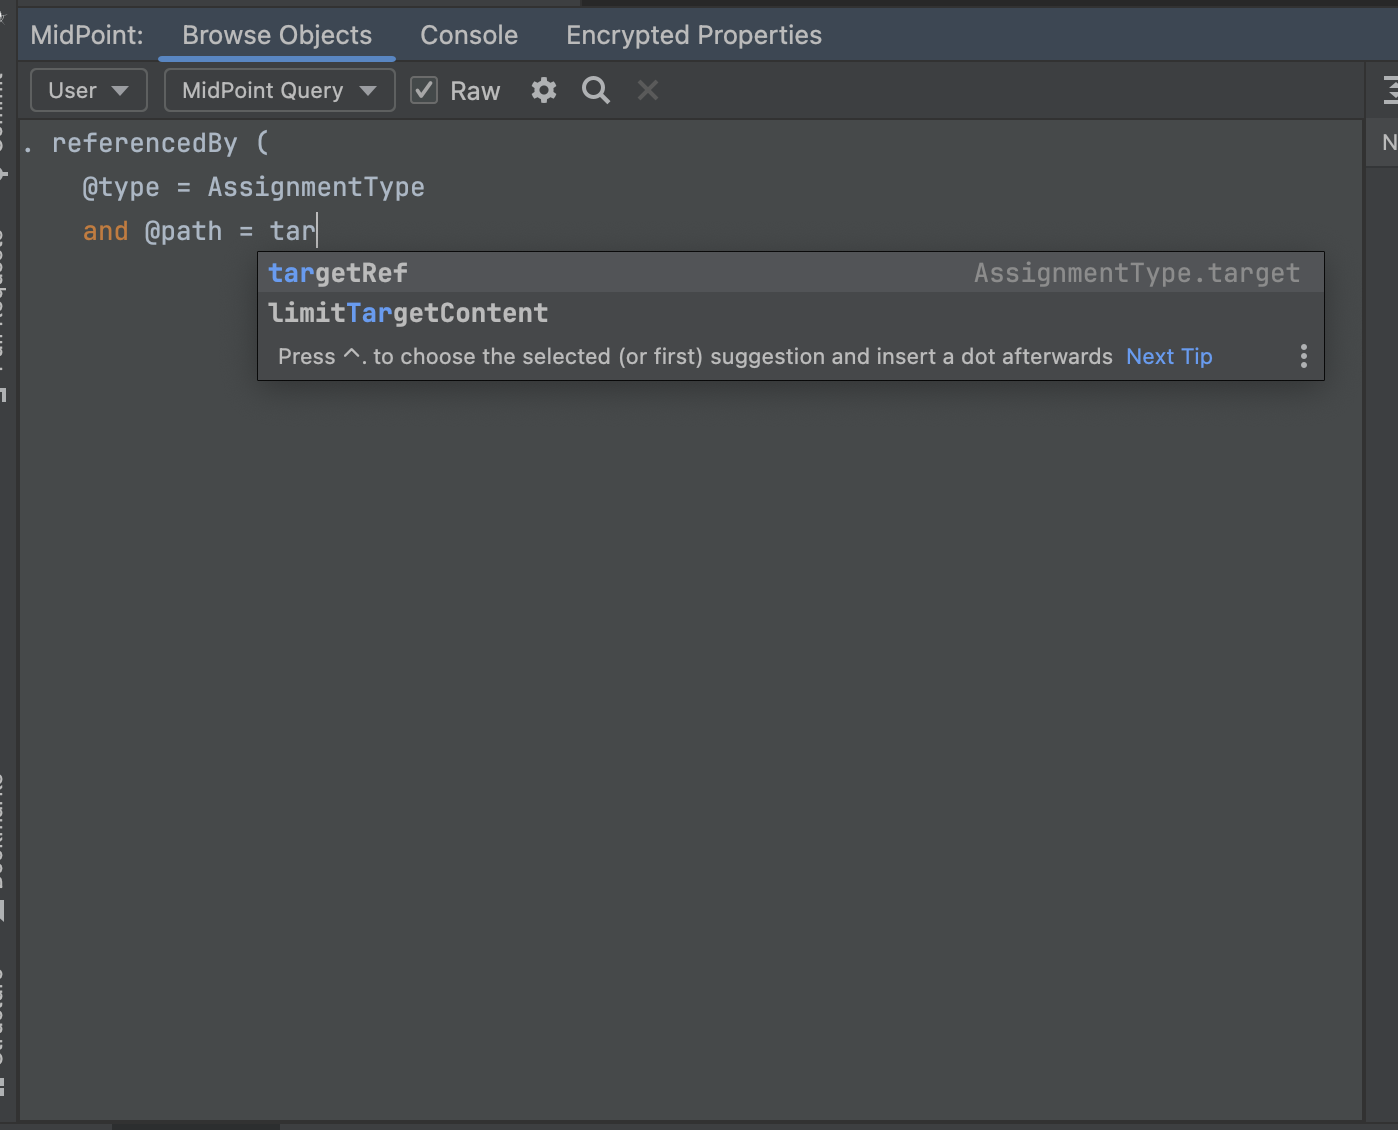Open the kebab menu in the suggestion popup
The width and height of the screenshot is (1398, 1130).
click(1303, 356)
